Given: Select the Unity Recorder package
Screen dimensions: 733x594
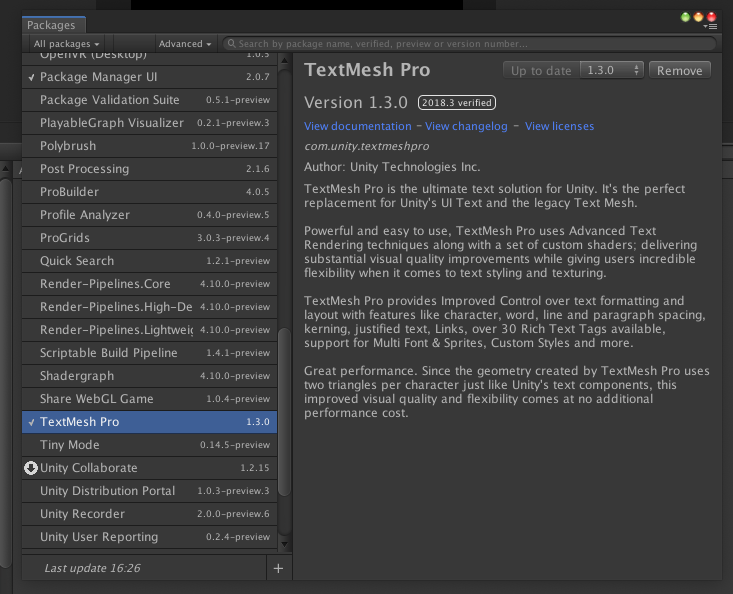Looking at the screenshot, I should pyautogui.click(x=149, y=514).
